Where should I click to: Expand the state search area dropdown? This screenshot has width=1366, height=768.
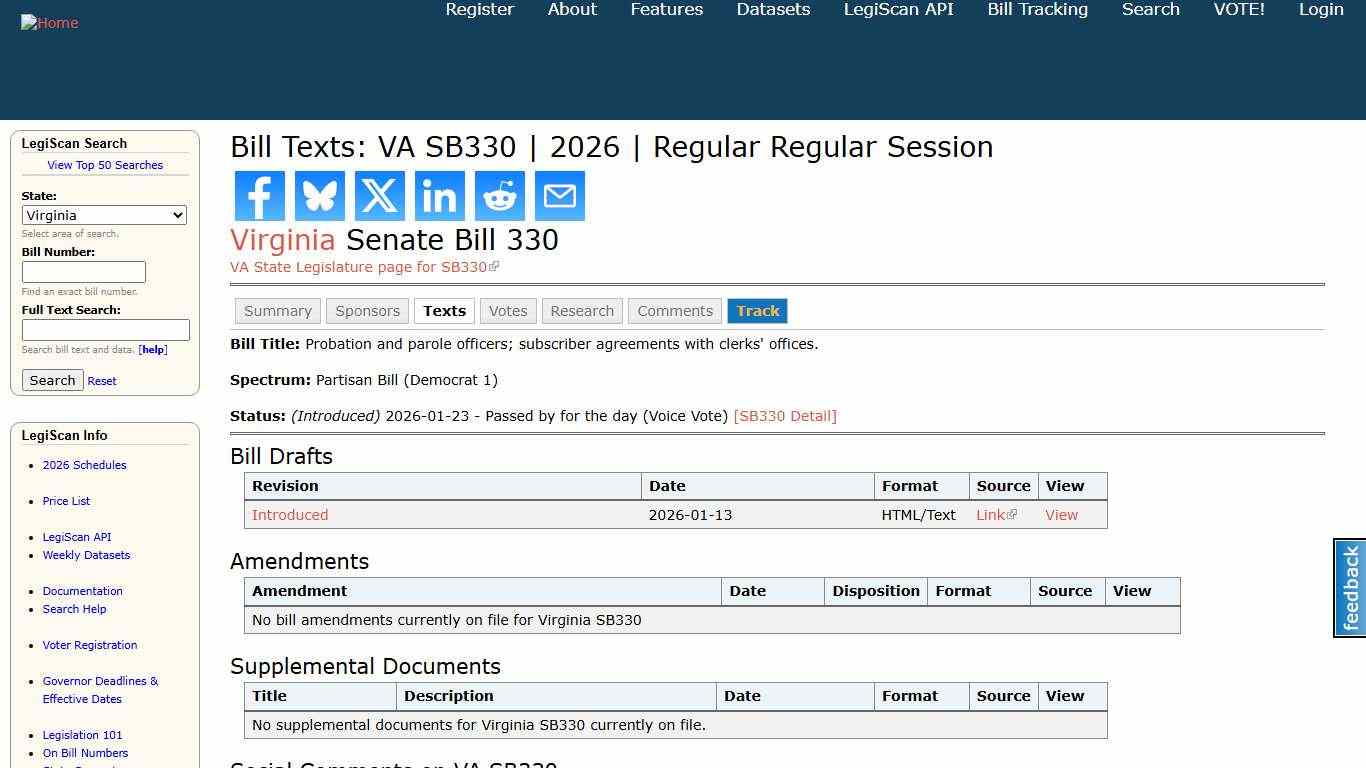[104, 215]
